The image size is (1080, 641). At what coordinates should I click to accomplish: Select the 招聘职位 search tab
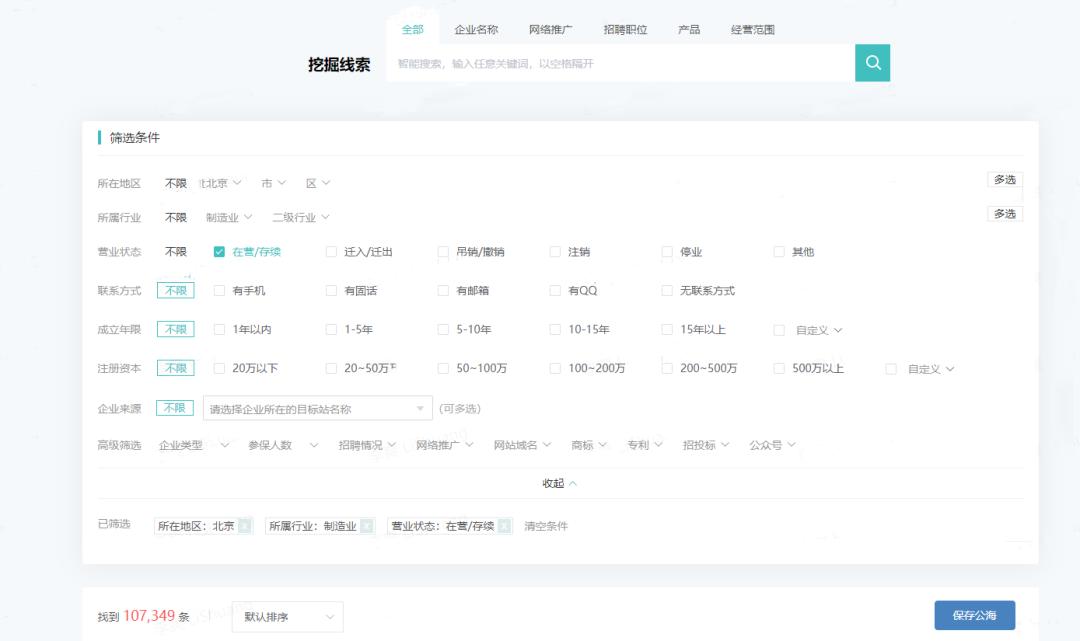(x=625, y=30)
